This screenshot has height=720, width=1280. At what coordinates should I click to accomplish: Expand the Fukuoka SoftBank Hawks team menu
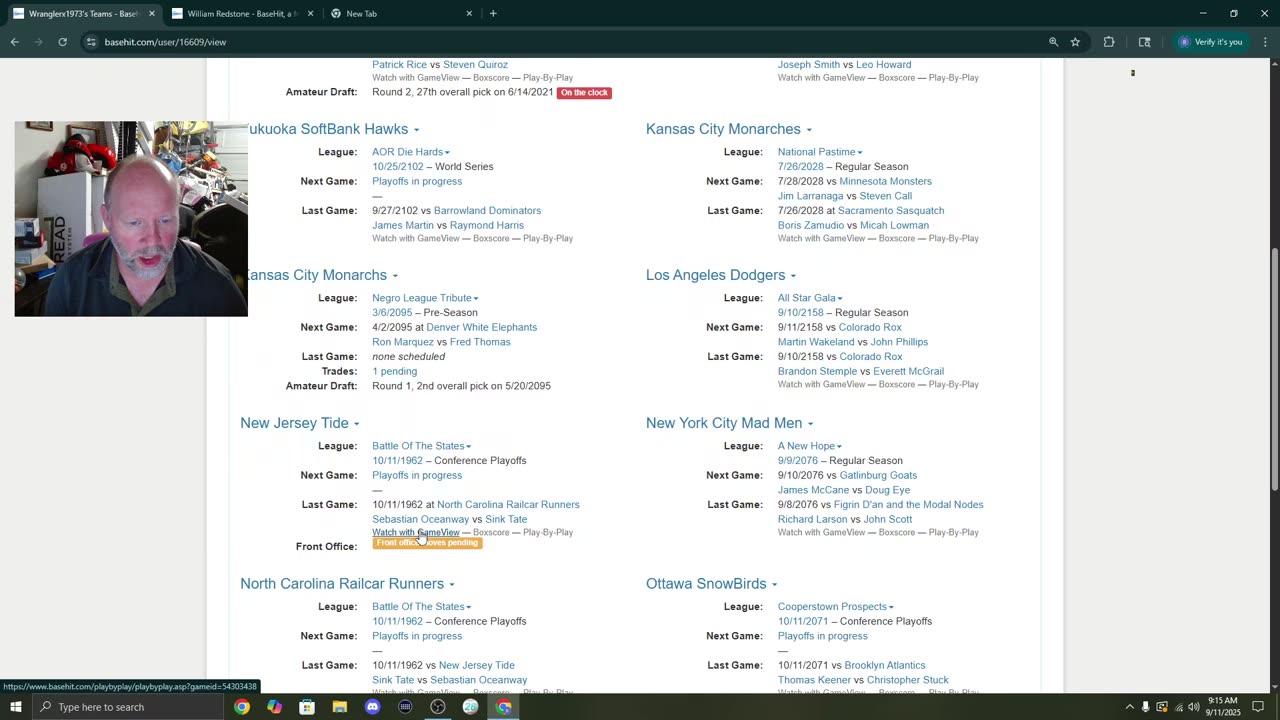click(416, 130)
